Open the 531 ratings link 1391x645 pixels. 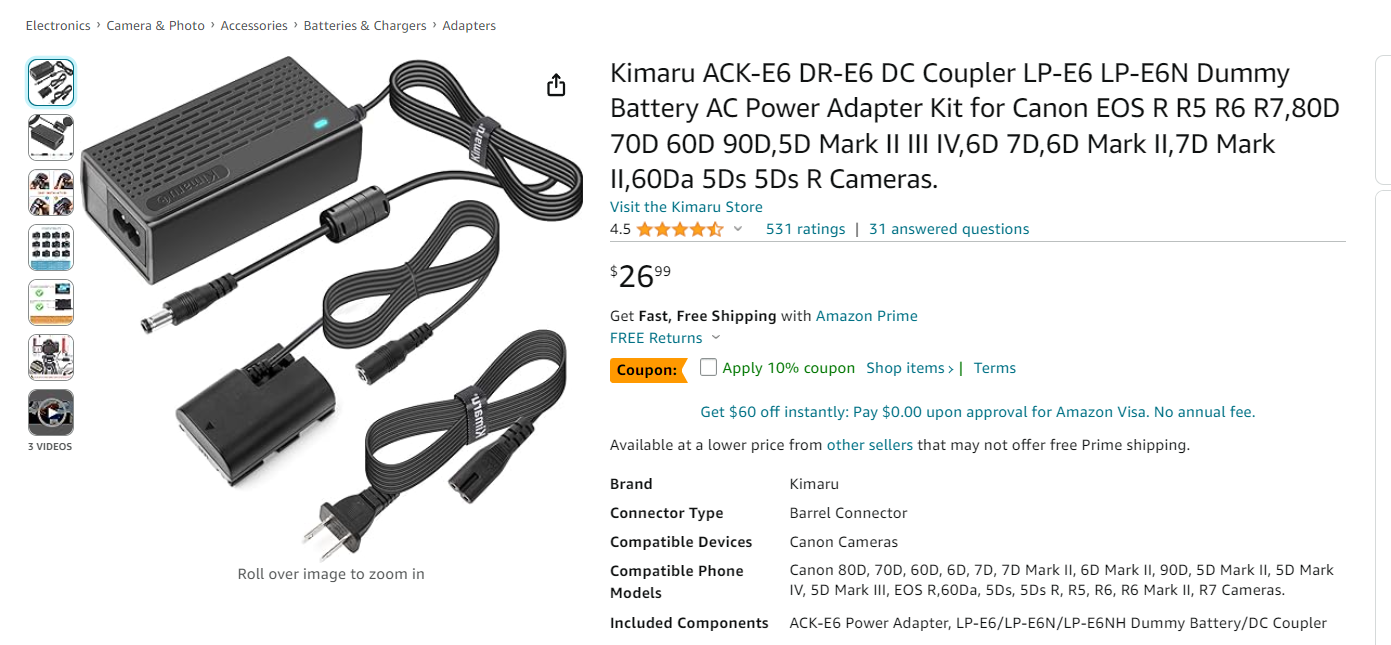805,229
